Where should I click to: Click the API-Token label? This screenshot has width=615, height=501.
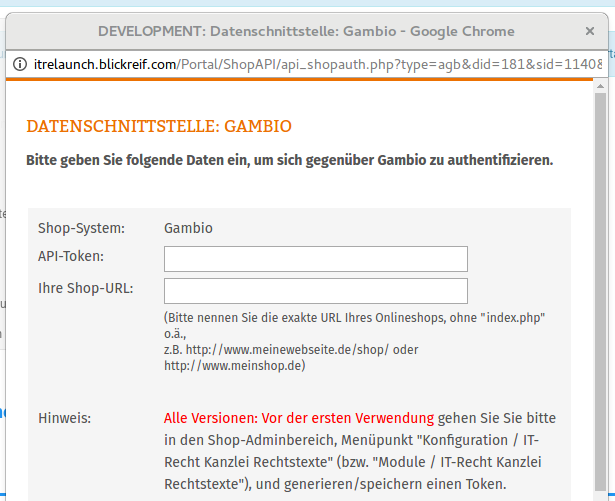pyautogui.click(x=71, y=257)
